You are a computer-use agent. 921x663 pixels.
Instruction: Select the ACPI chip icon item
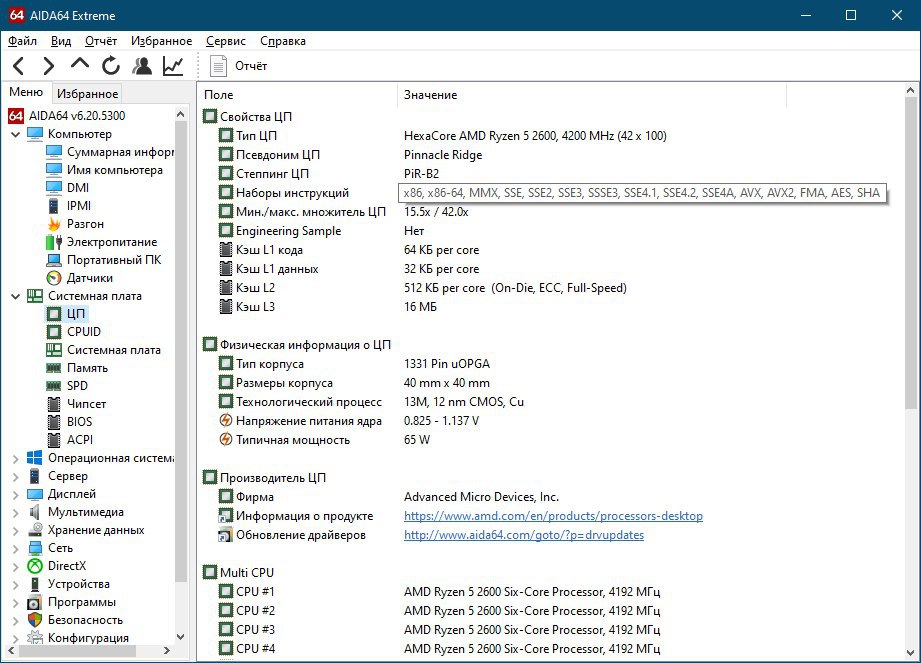tap(54, 440)
